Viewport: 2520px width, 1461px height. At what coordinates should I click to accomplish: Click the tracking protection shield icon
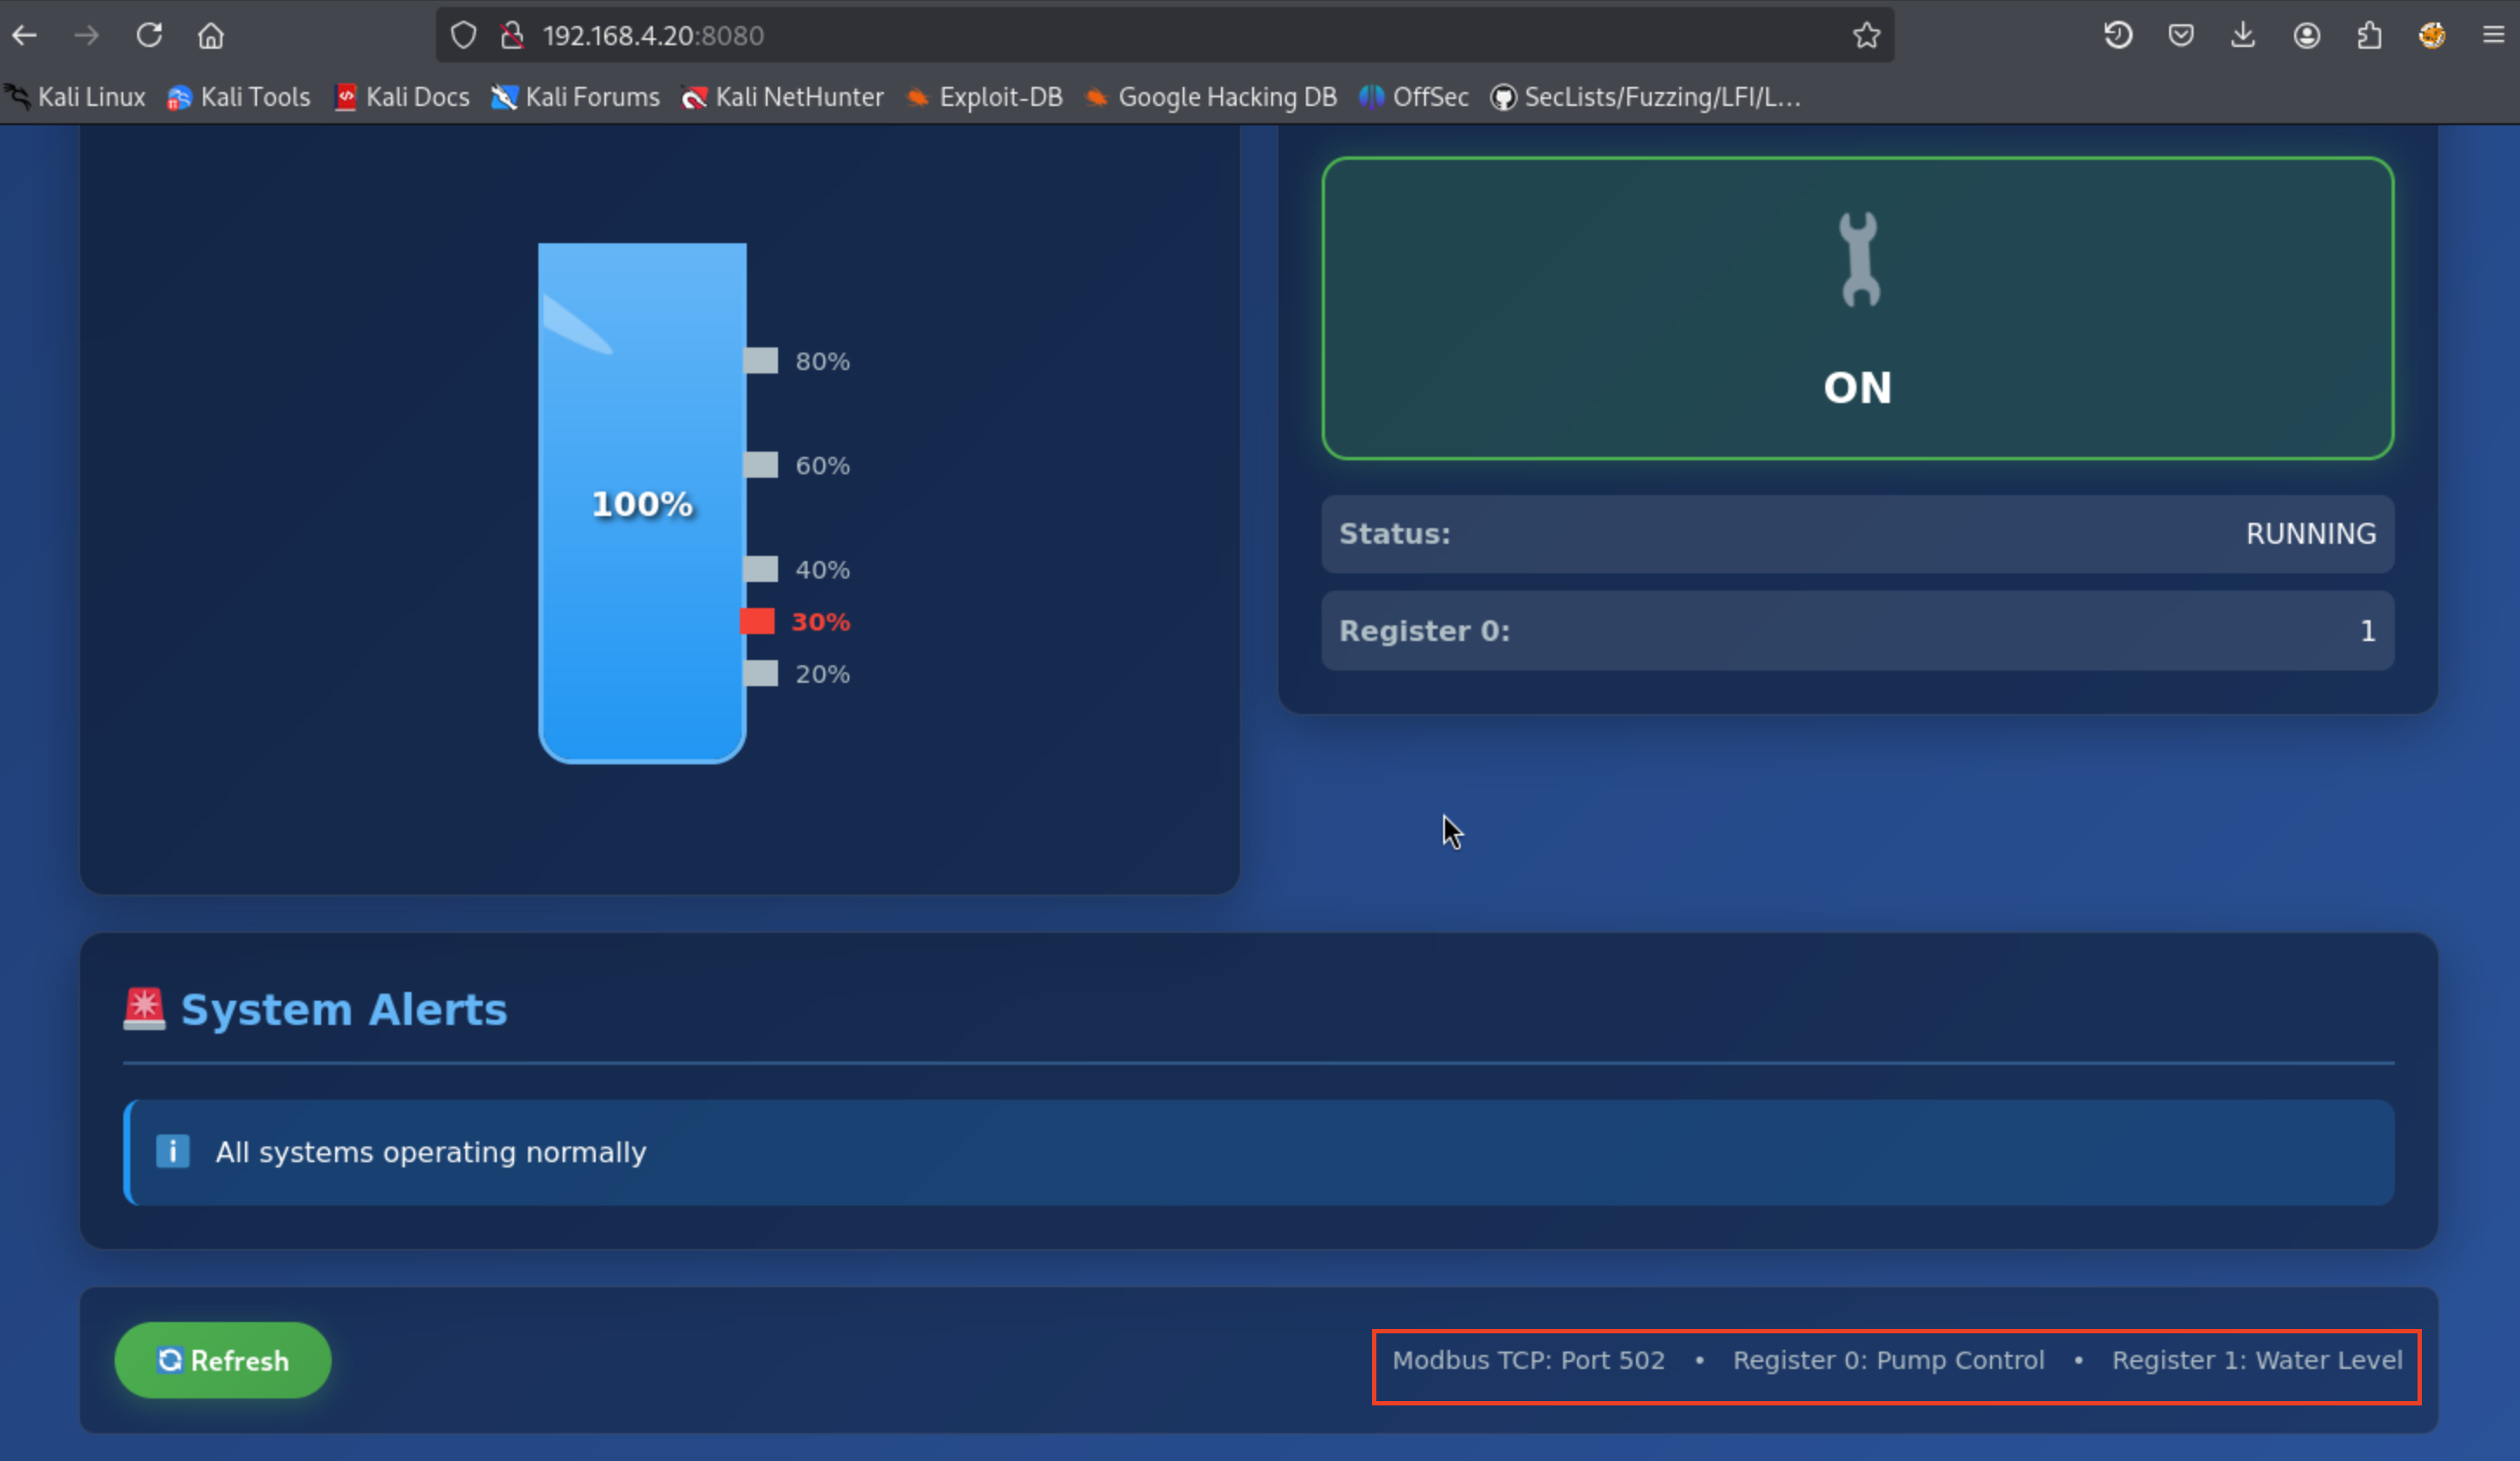[463, 36]
